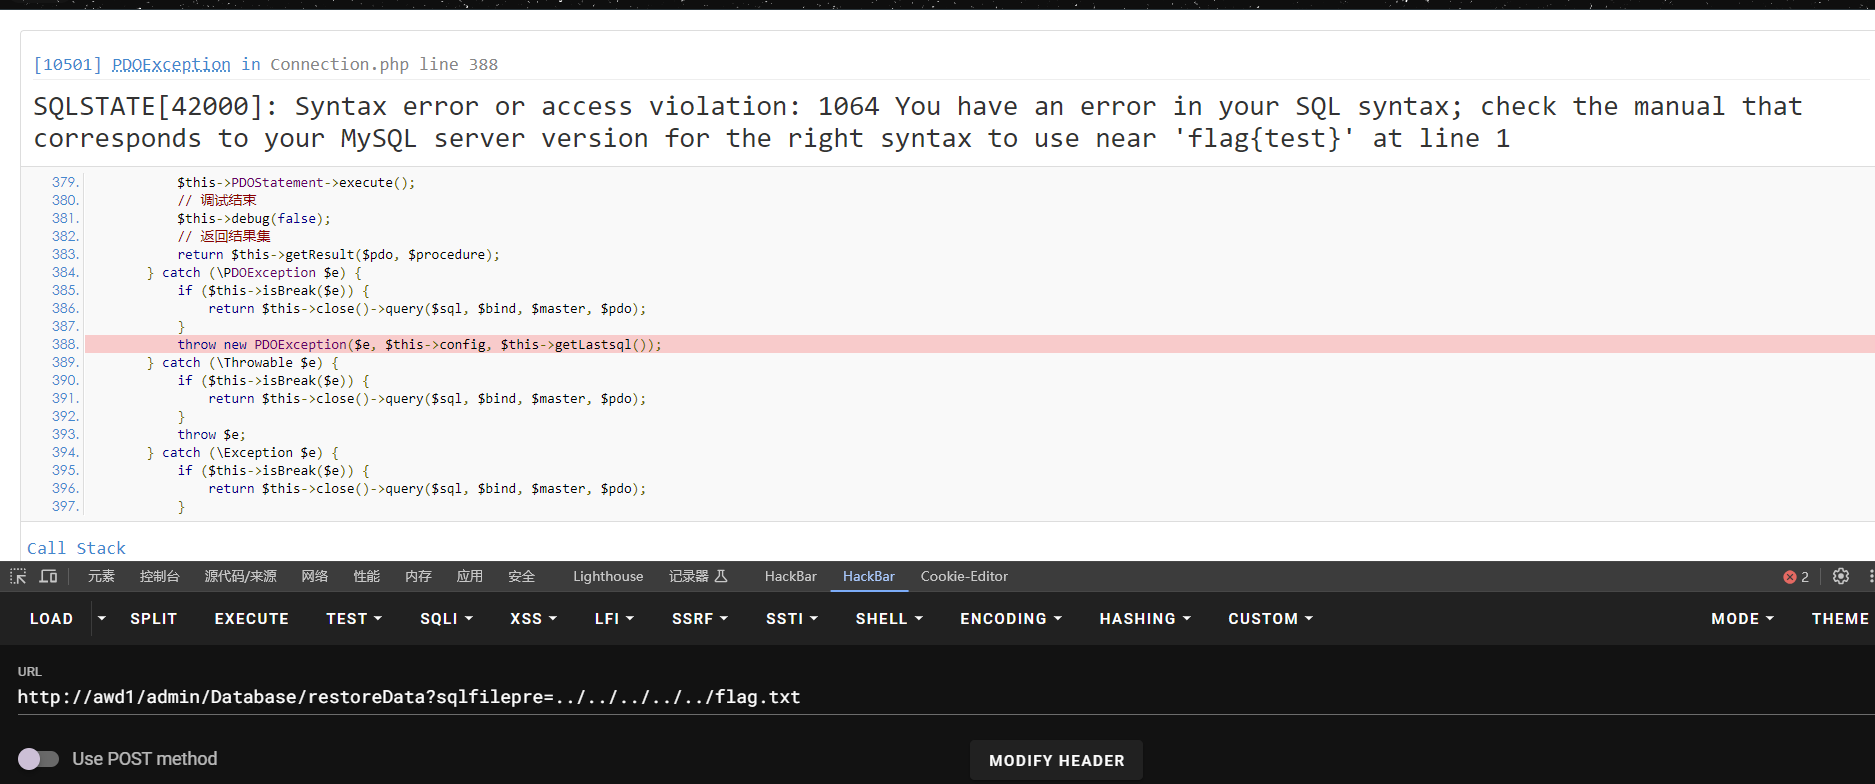Open the 控制台 console tab

(160, 576)
